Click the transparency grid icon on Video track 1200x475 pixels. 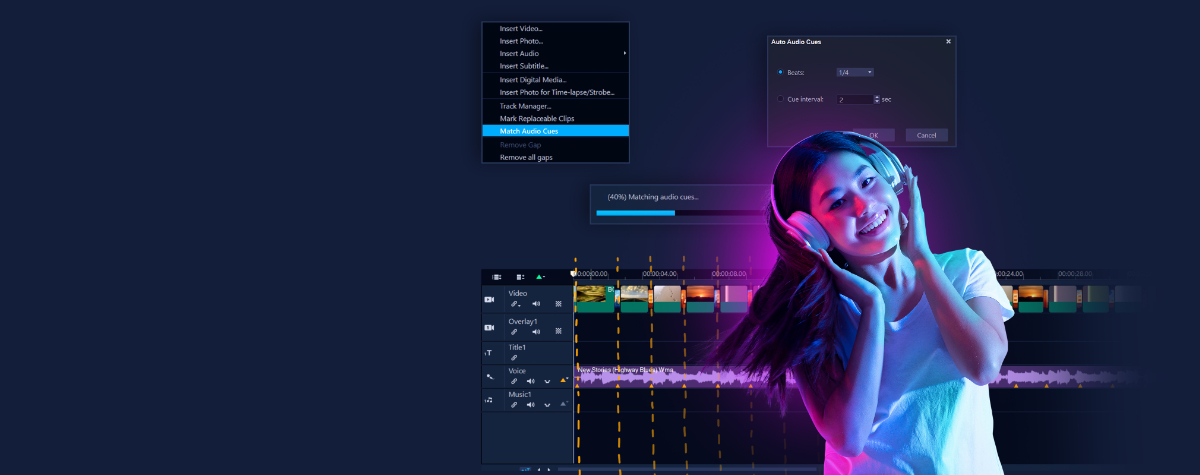point(558,304)
